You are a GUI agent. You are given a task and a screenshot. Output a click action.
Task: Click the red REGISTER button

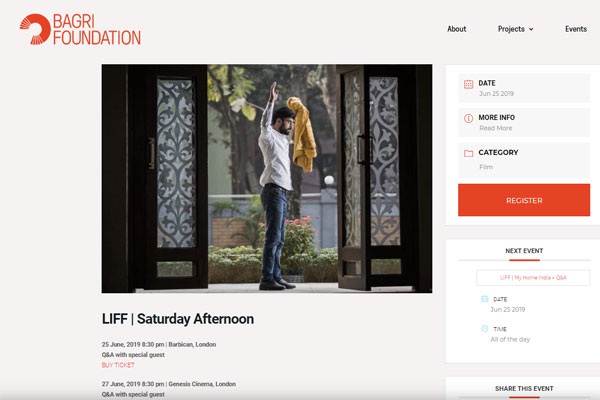click(524, 200)
